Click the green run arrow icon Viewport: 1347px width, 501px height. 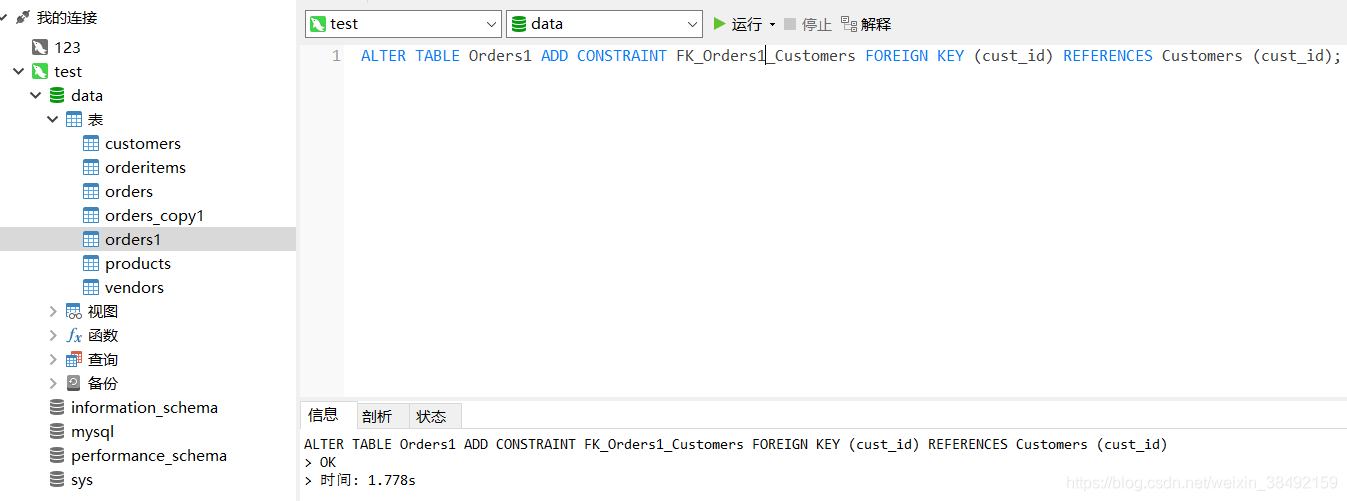(719, 23)
